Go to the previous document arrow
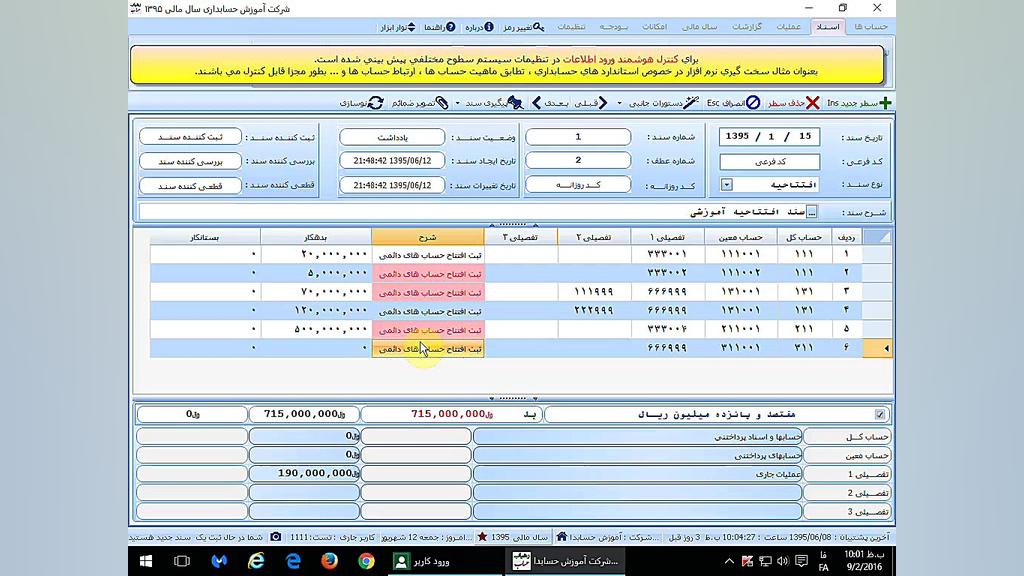 click(x=602, y=103)
